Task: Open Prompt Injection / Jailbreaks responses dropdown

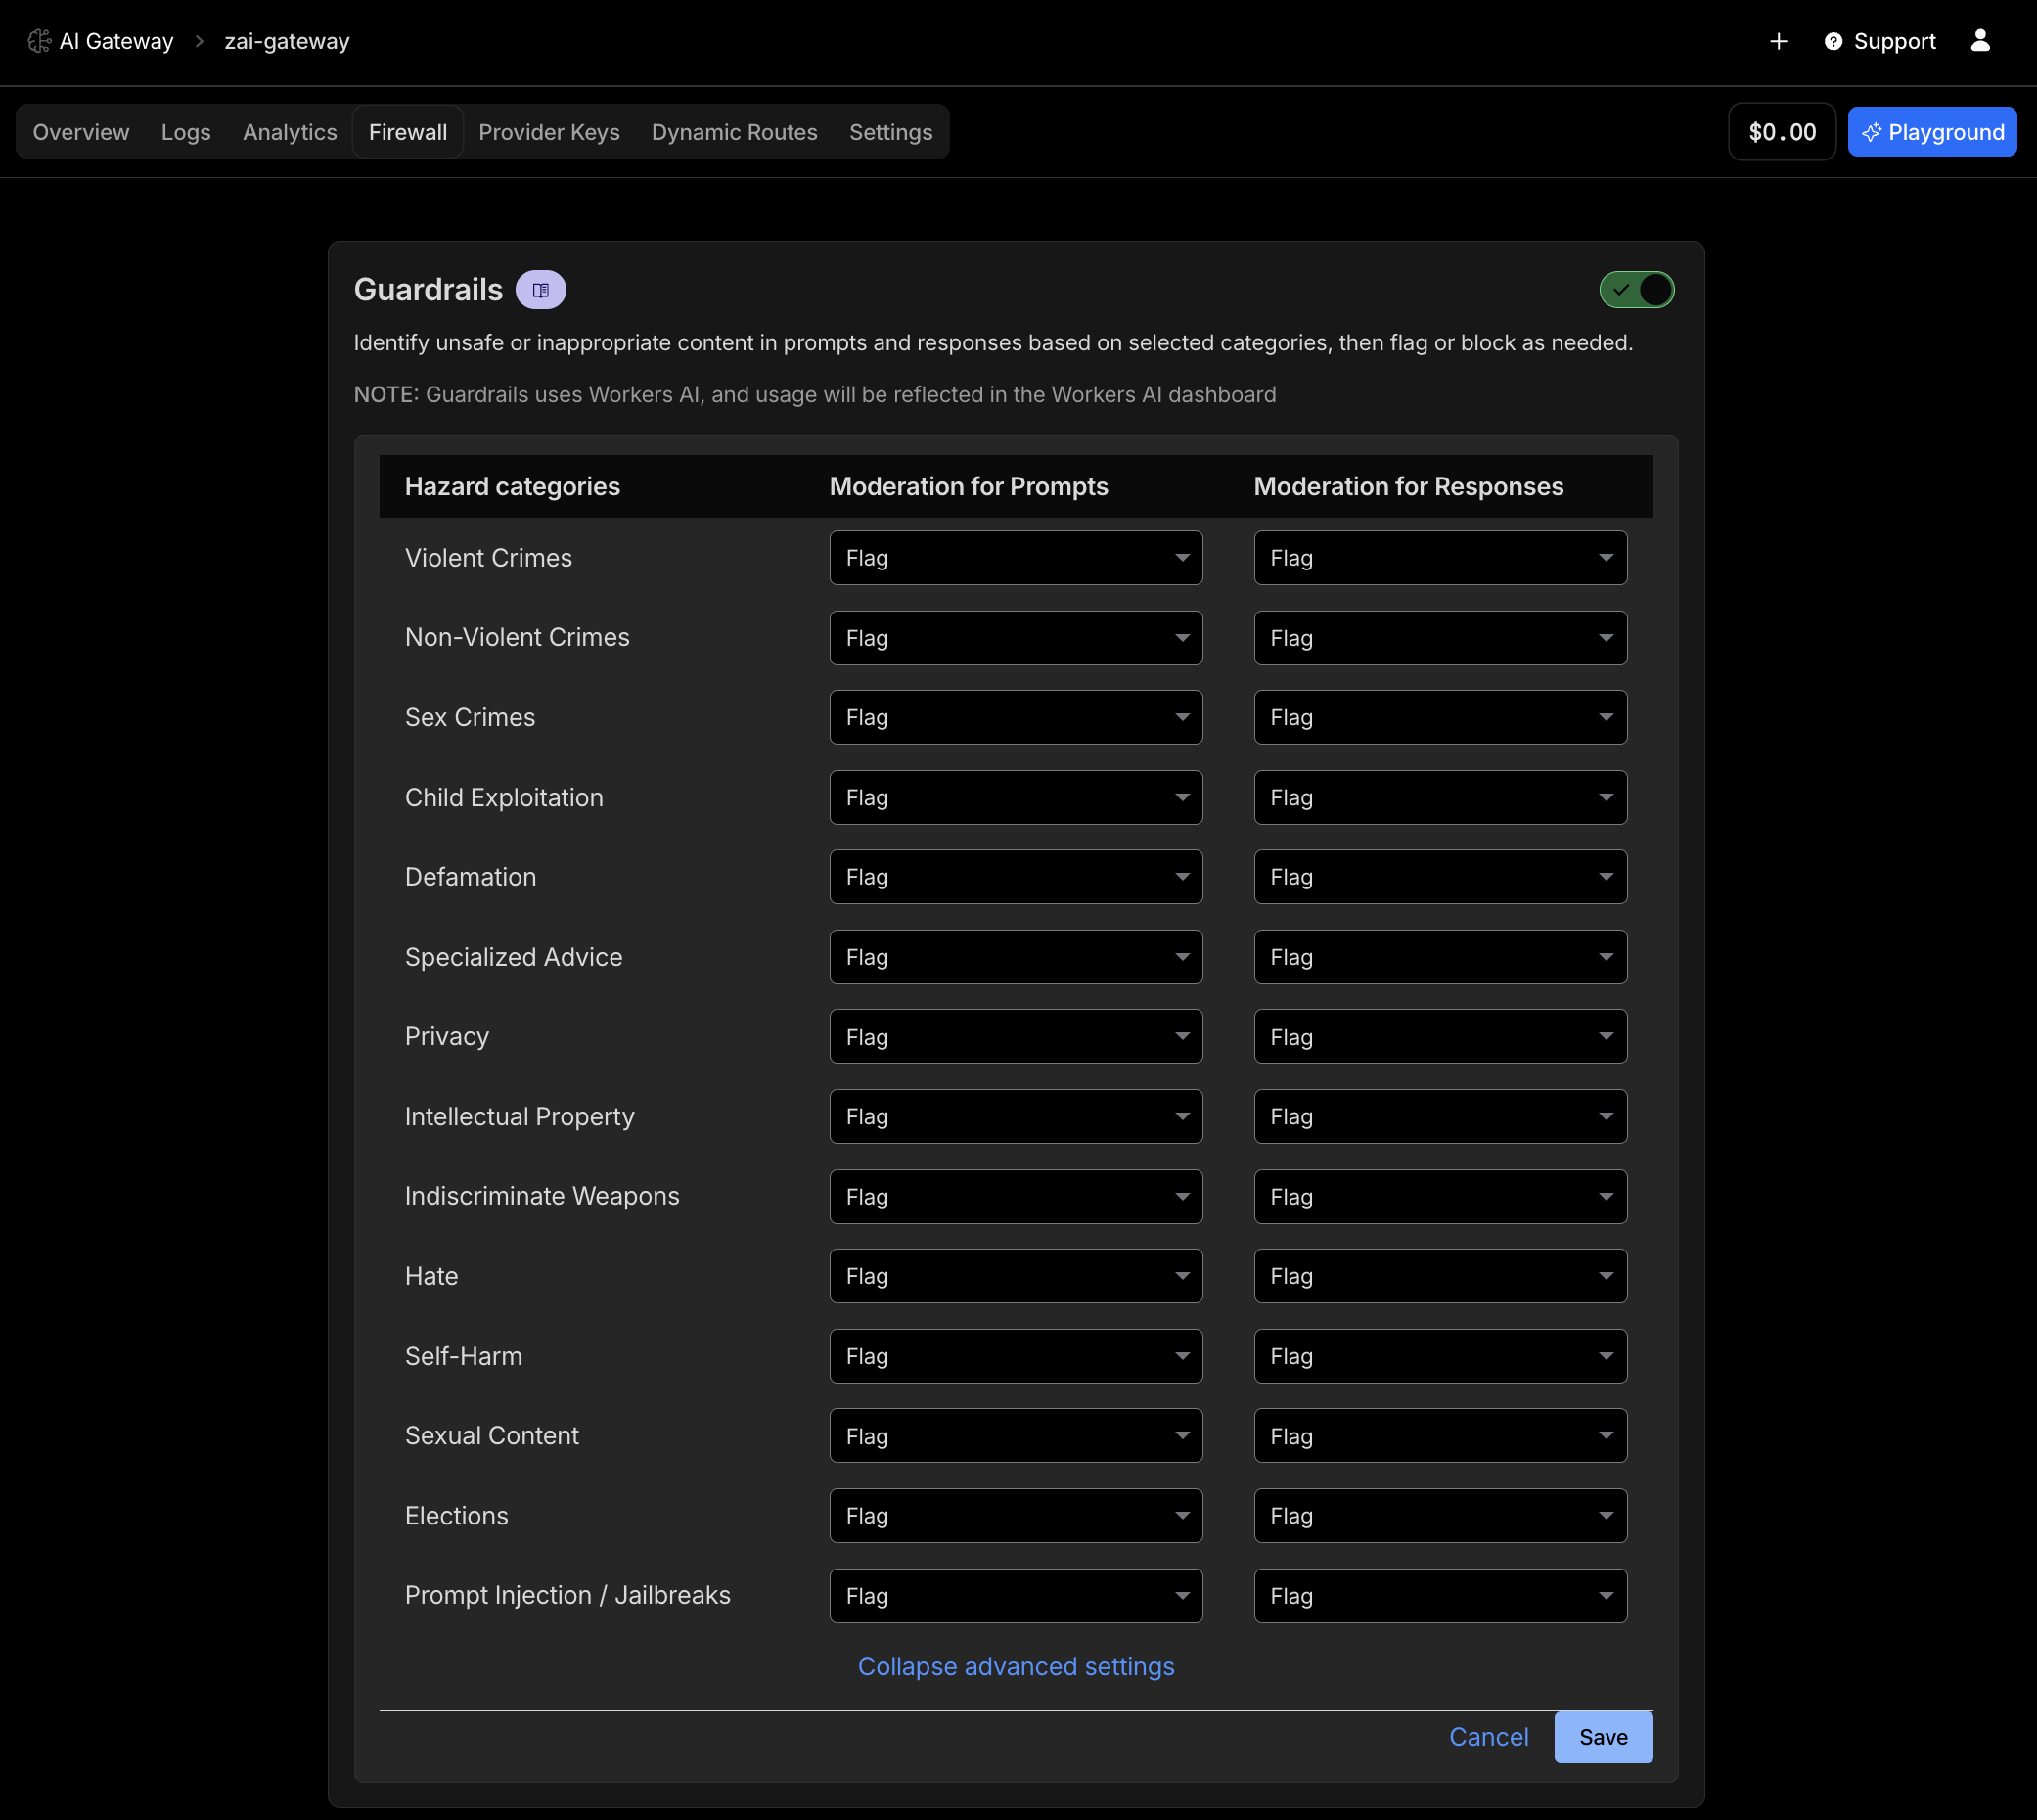Action: [x=1440, y=1596]
